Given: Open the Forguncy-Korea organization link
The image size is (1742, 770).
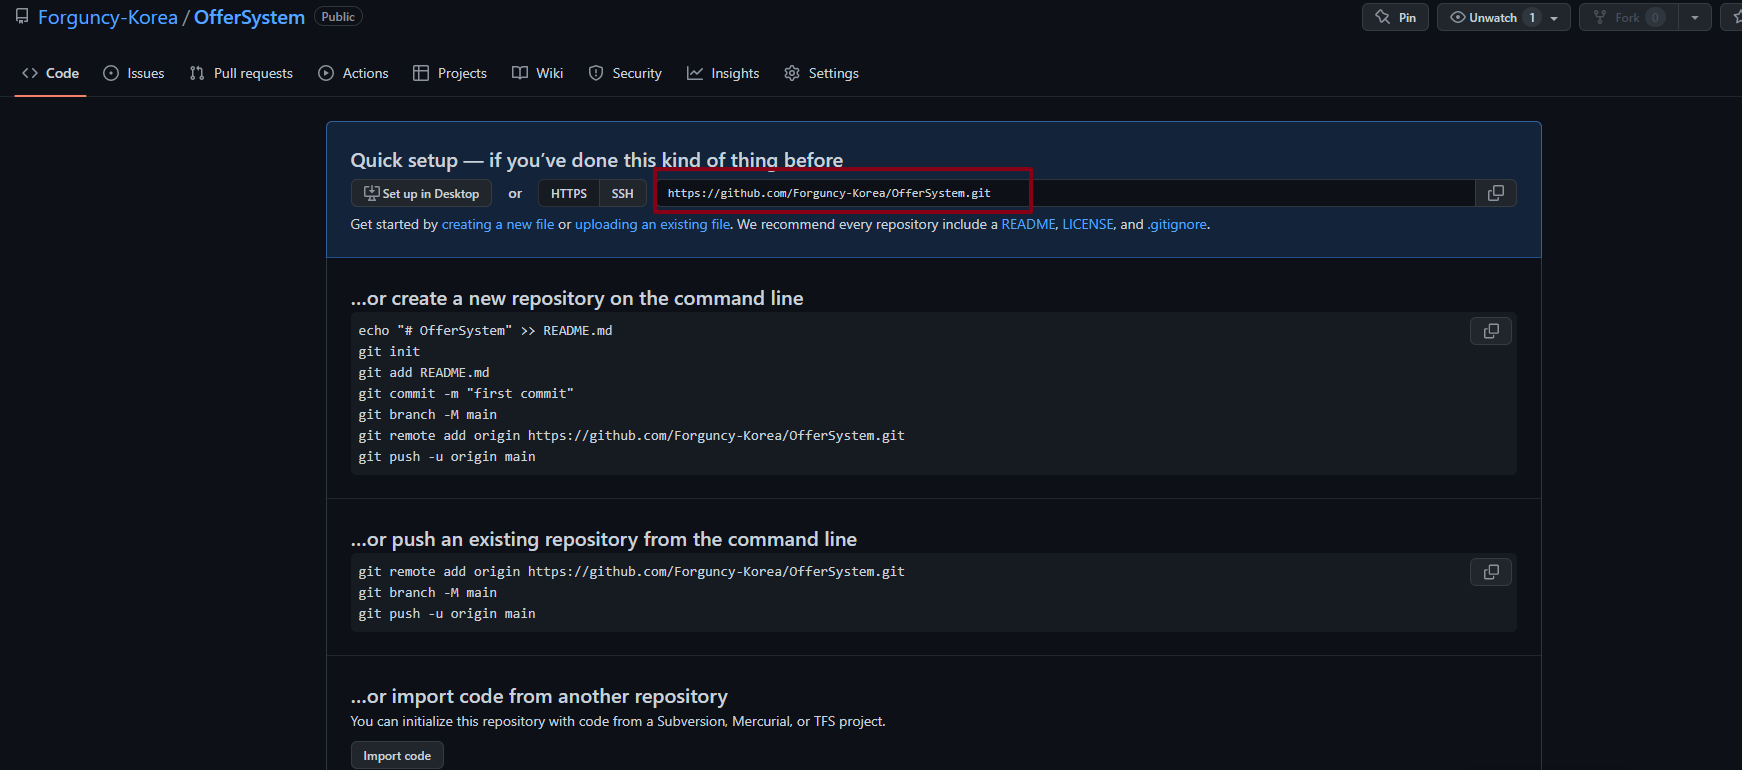Looking at the screenshot, I should tap(108, 18).
